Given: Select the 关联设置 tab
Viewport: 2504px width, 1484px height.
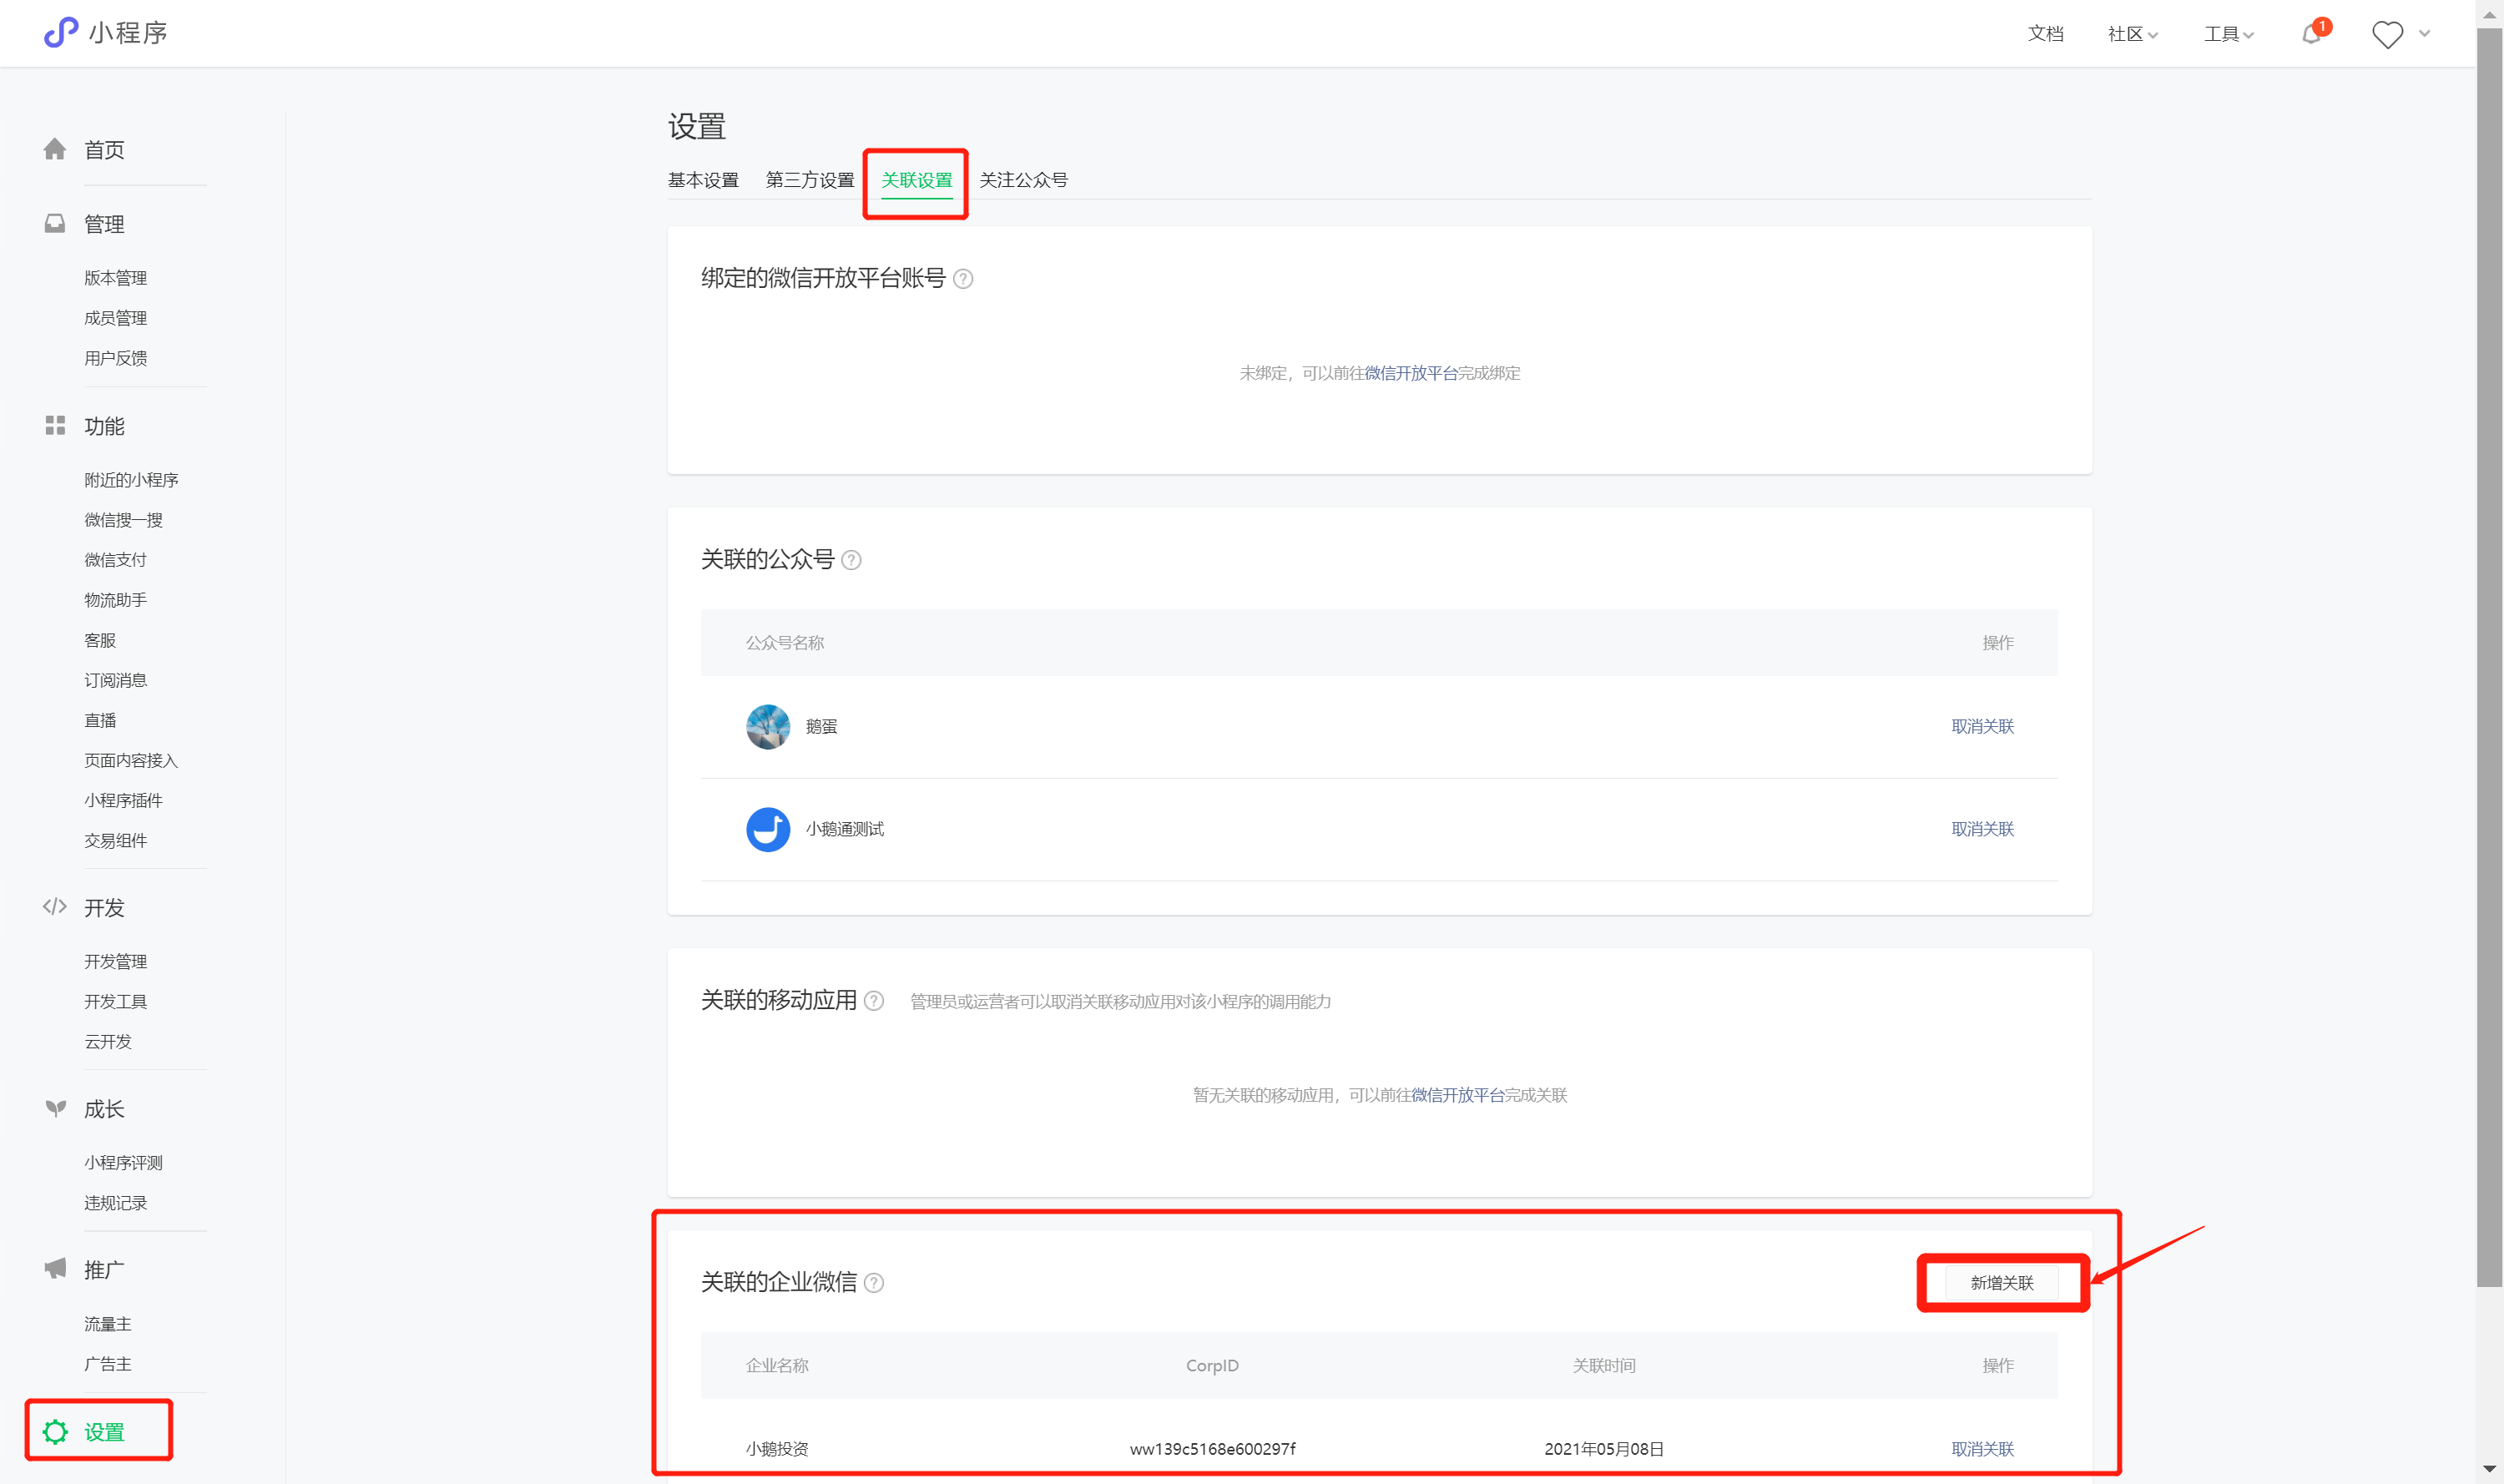Looking at the screenshot, I should pos(916,180).
